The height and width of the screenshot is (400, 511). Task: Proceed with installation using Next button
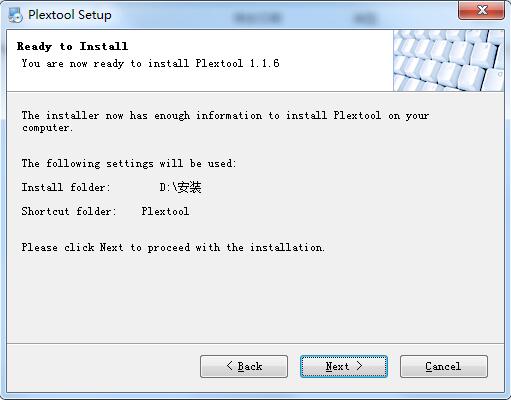coord(344,366)
